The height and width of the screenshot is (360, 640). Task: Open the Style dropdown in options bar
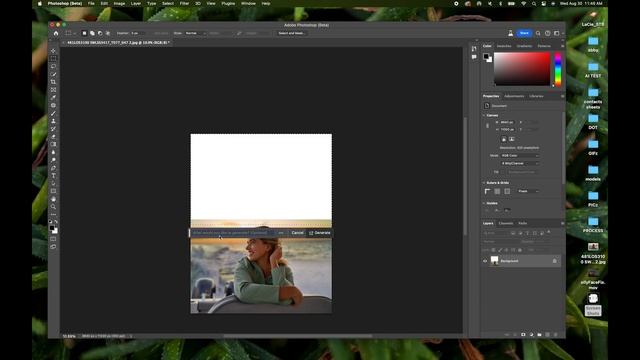[195, 33]
